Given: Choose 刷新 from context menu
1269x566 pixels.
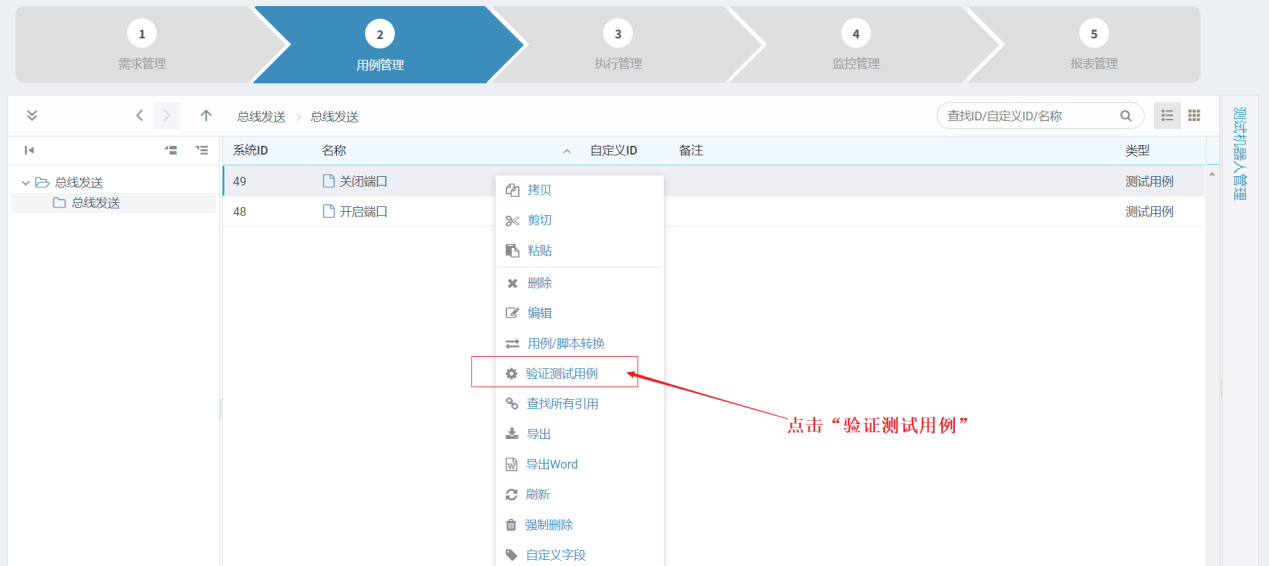Looking at the screenshot, I should [580, 494].
